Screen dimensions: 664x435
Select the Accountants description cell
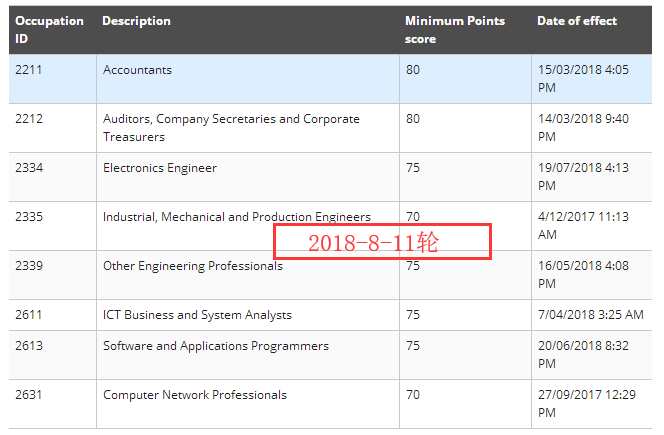pos(137,70)
